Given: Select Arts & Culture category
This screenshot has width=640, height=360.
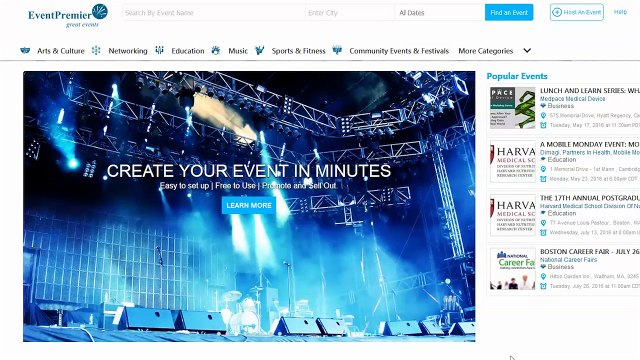Looking at the screenshot, I should 61,51.
